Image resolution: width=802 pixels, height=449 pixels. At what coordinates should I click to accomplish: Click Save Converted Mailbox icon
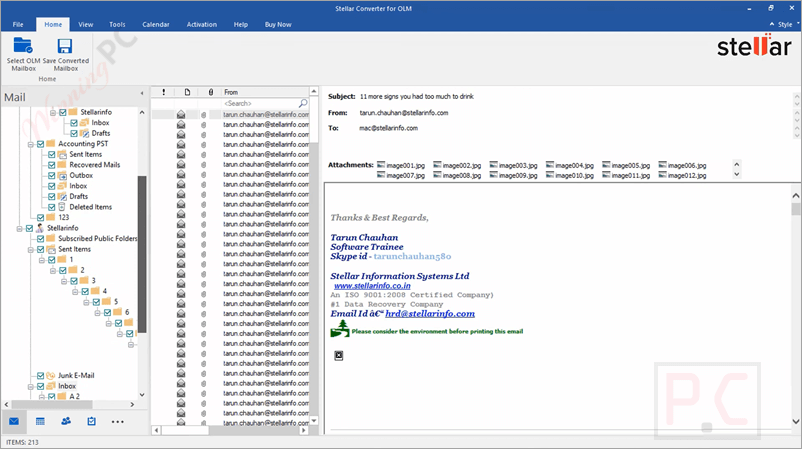point(65,46)
